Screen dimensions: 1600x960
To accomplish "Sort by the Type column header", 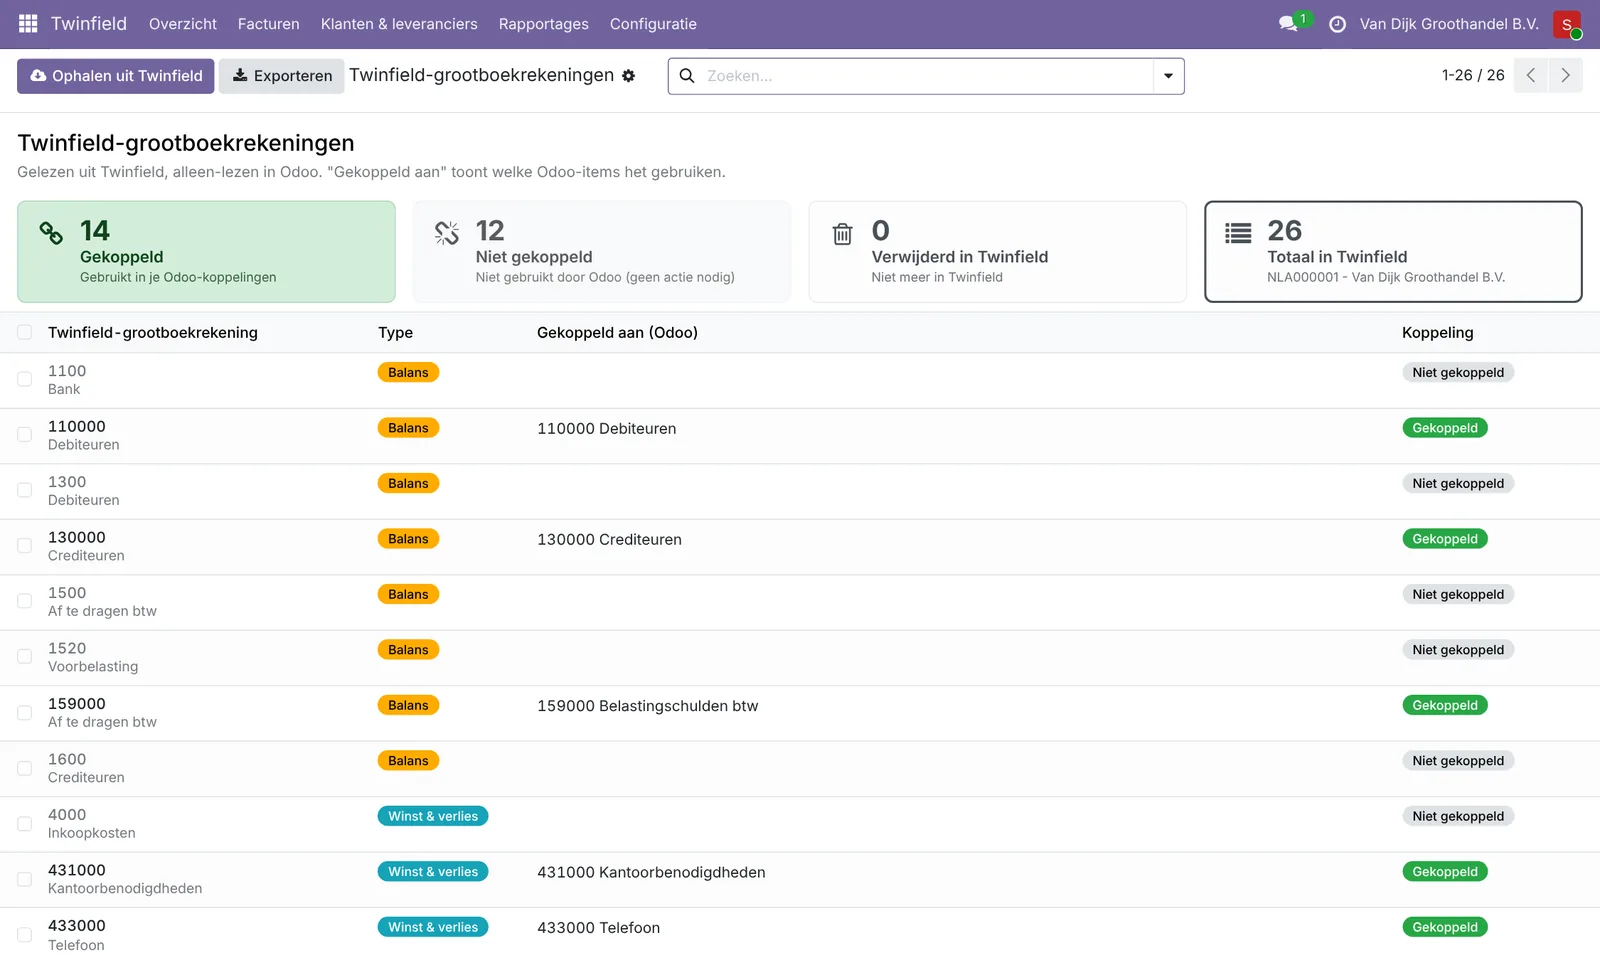I will coord(395,333).
